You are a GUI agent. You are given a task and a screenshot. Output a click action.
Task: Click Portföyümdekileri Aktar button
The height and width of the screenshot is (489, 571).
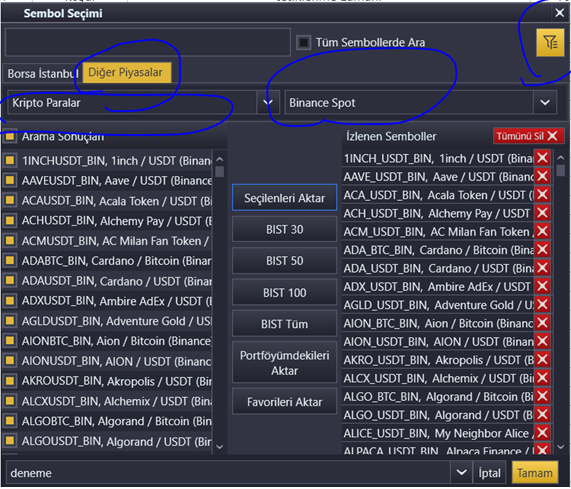284,363
